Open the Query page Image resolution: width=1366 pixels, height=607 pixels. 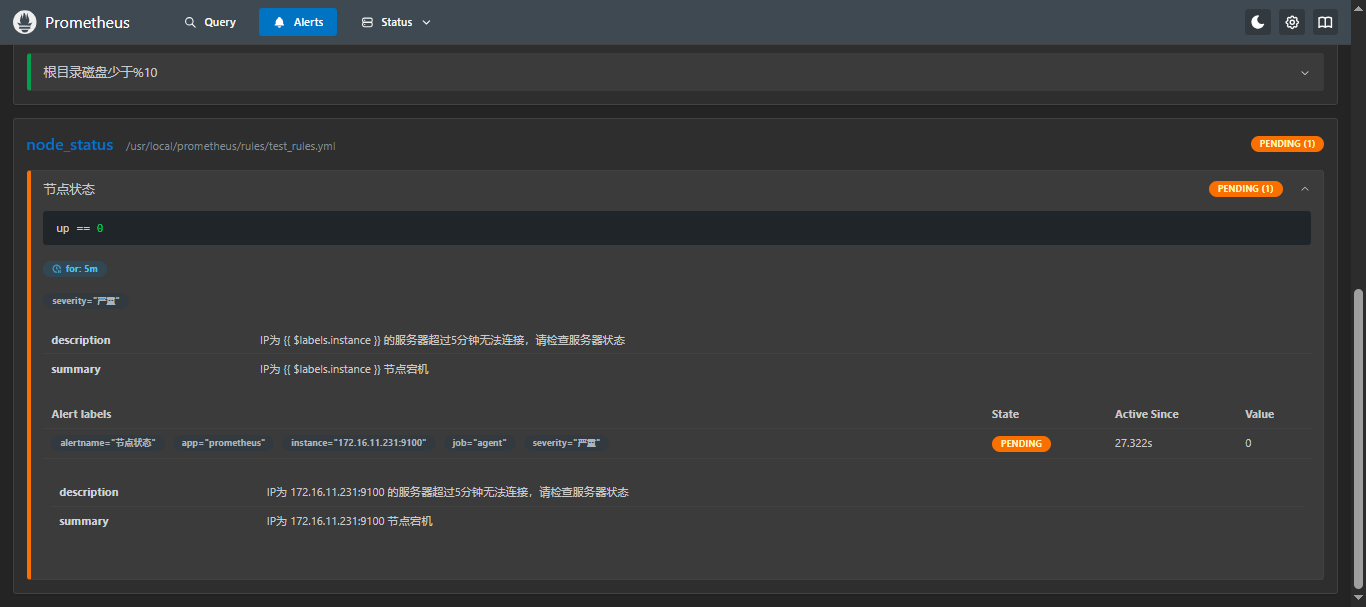pos(210,22)
